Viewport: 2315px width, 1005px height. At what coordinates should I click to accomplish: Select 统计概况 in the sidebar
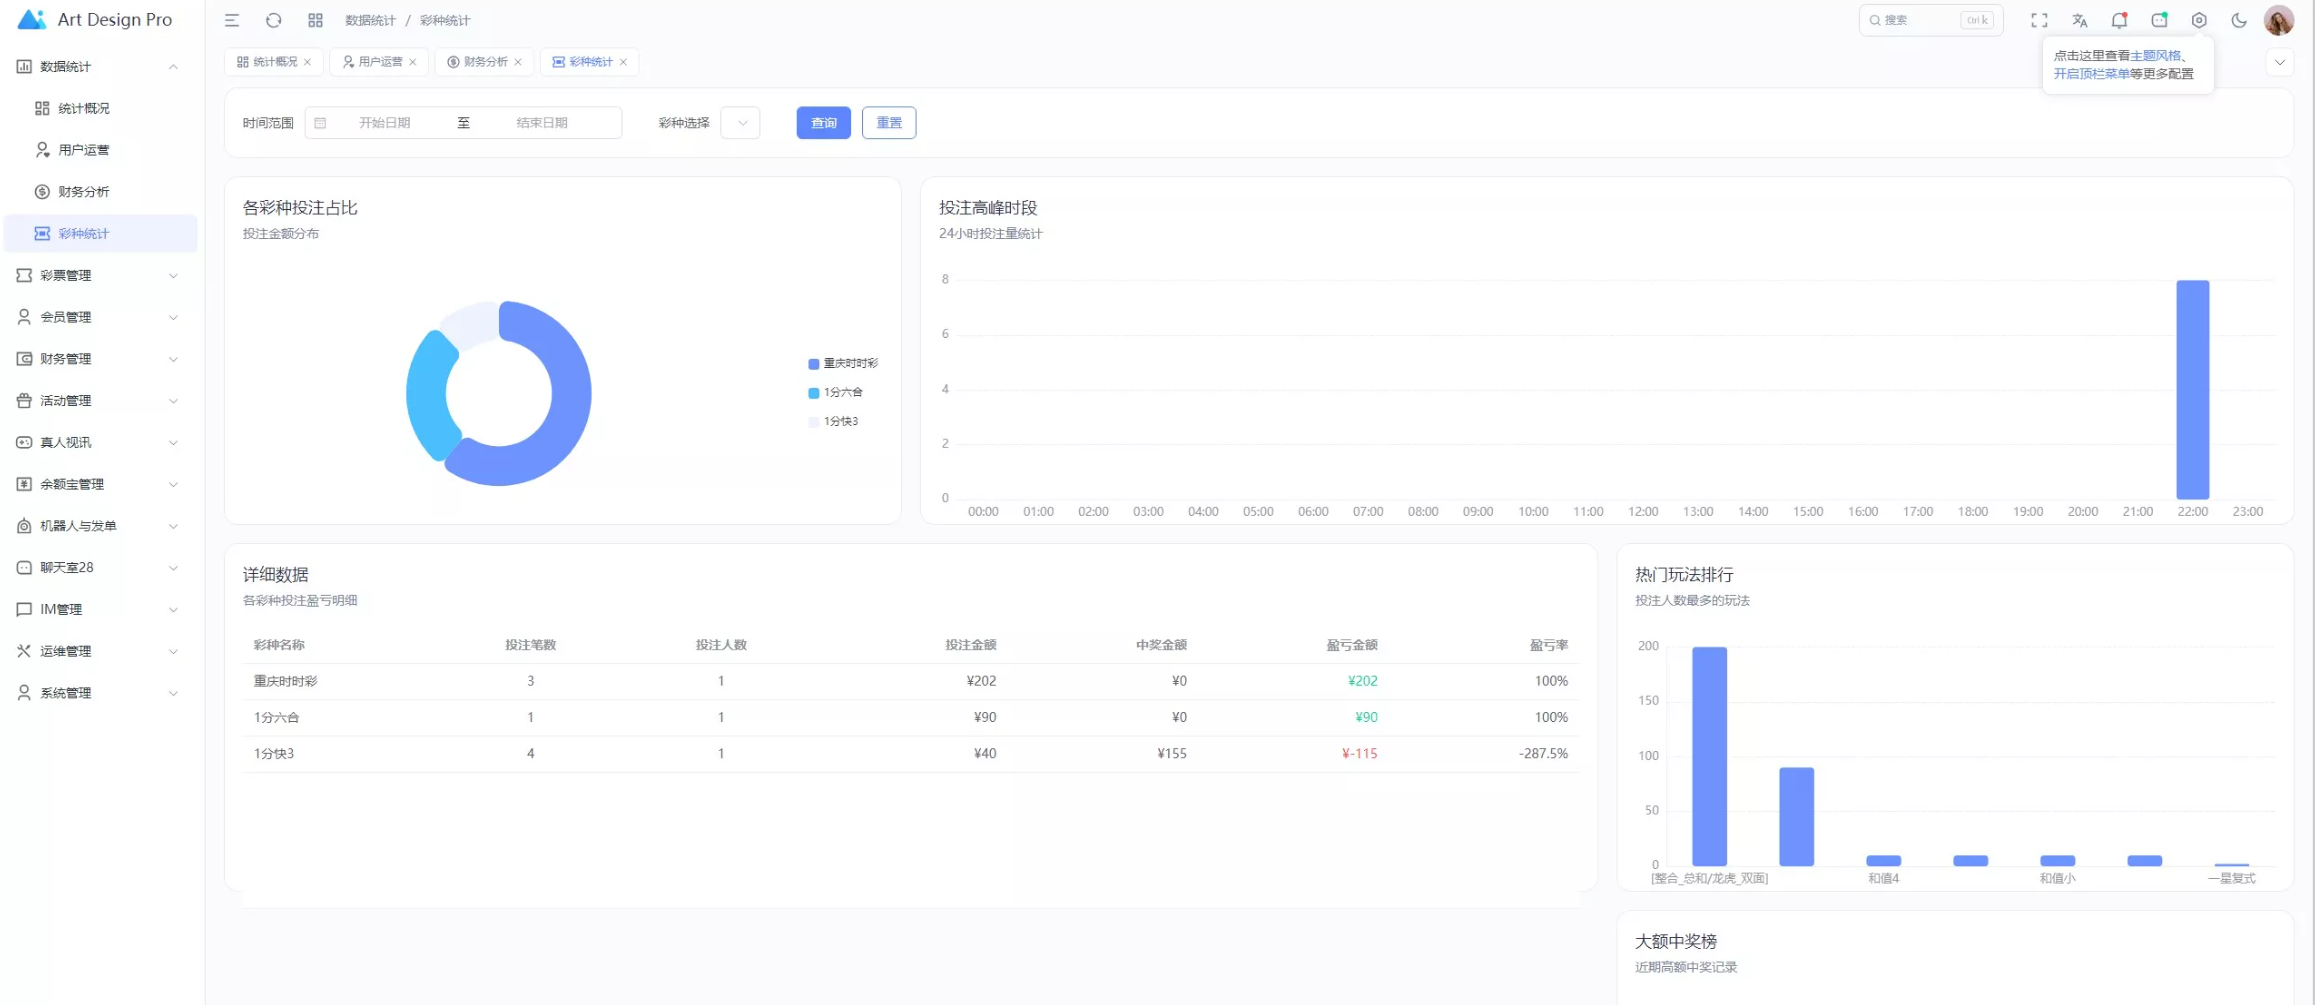(x=84, y=108)
